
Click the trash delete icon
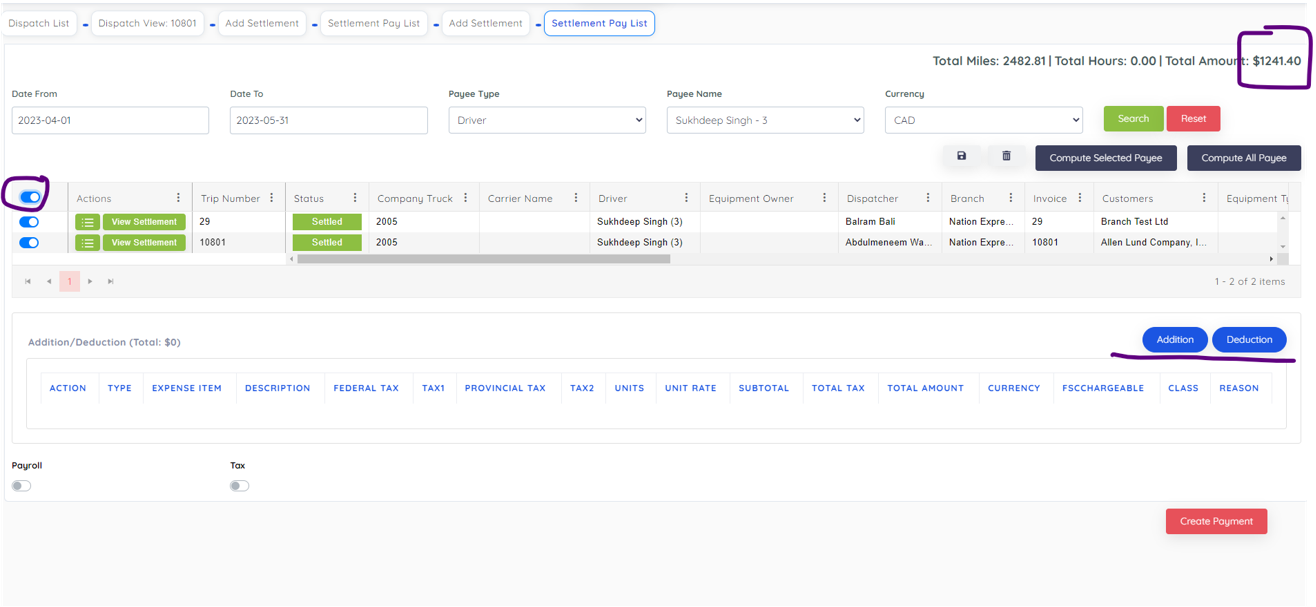1006,157
